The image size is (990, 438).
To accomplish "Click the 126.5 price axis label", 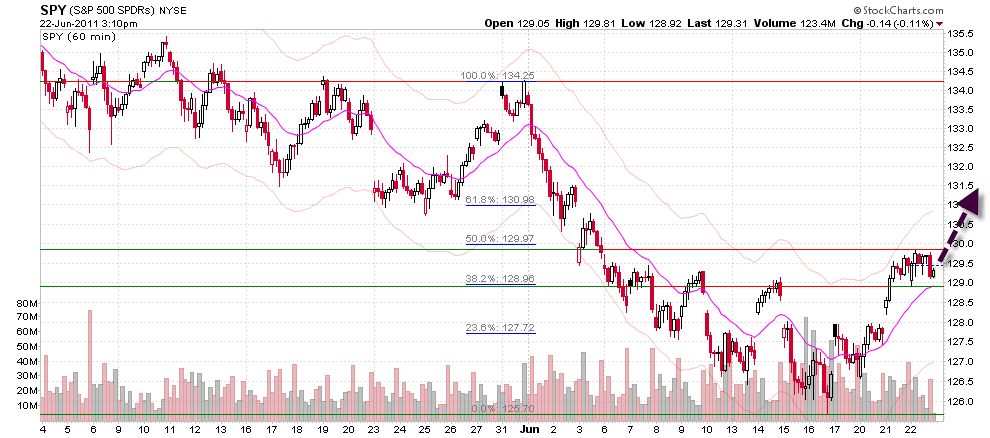I will (x=960, y=381).
